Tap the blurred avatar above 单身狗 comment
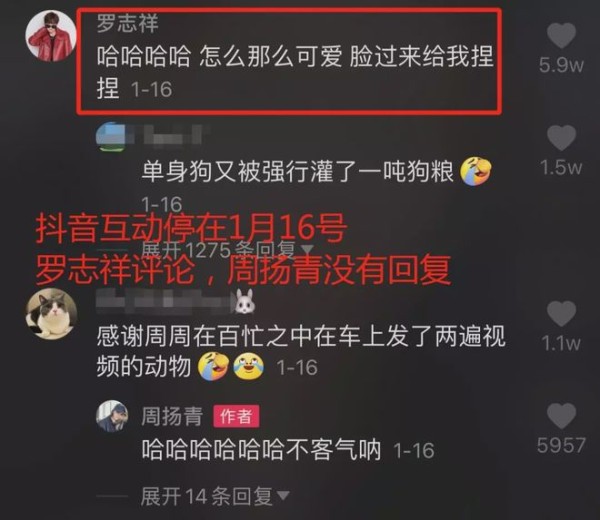 111,137
